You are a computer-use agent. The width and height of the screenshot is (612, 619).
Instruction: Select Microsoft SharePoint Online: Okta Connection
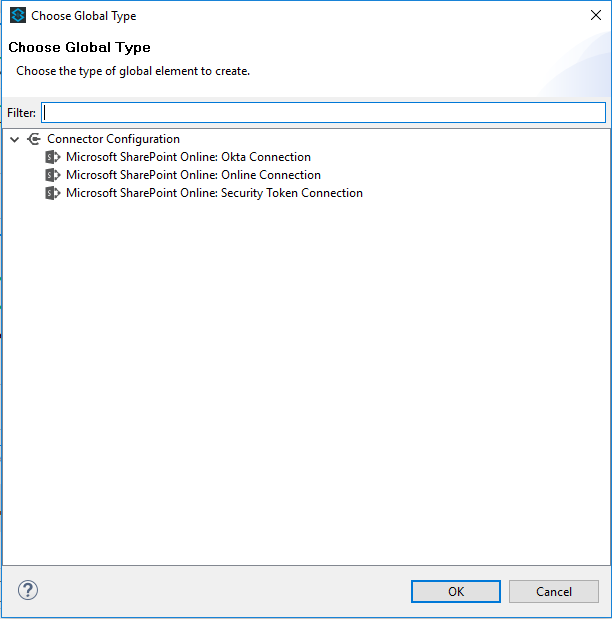tap(188, 157)
